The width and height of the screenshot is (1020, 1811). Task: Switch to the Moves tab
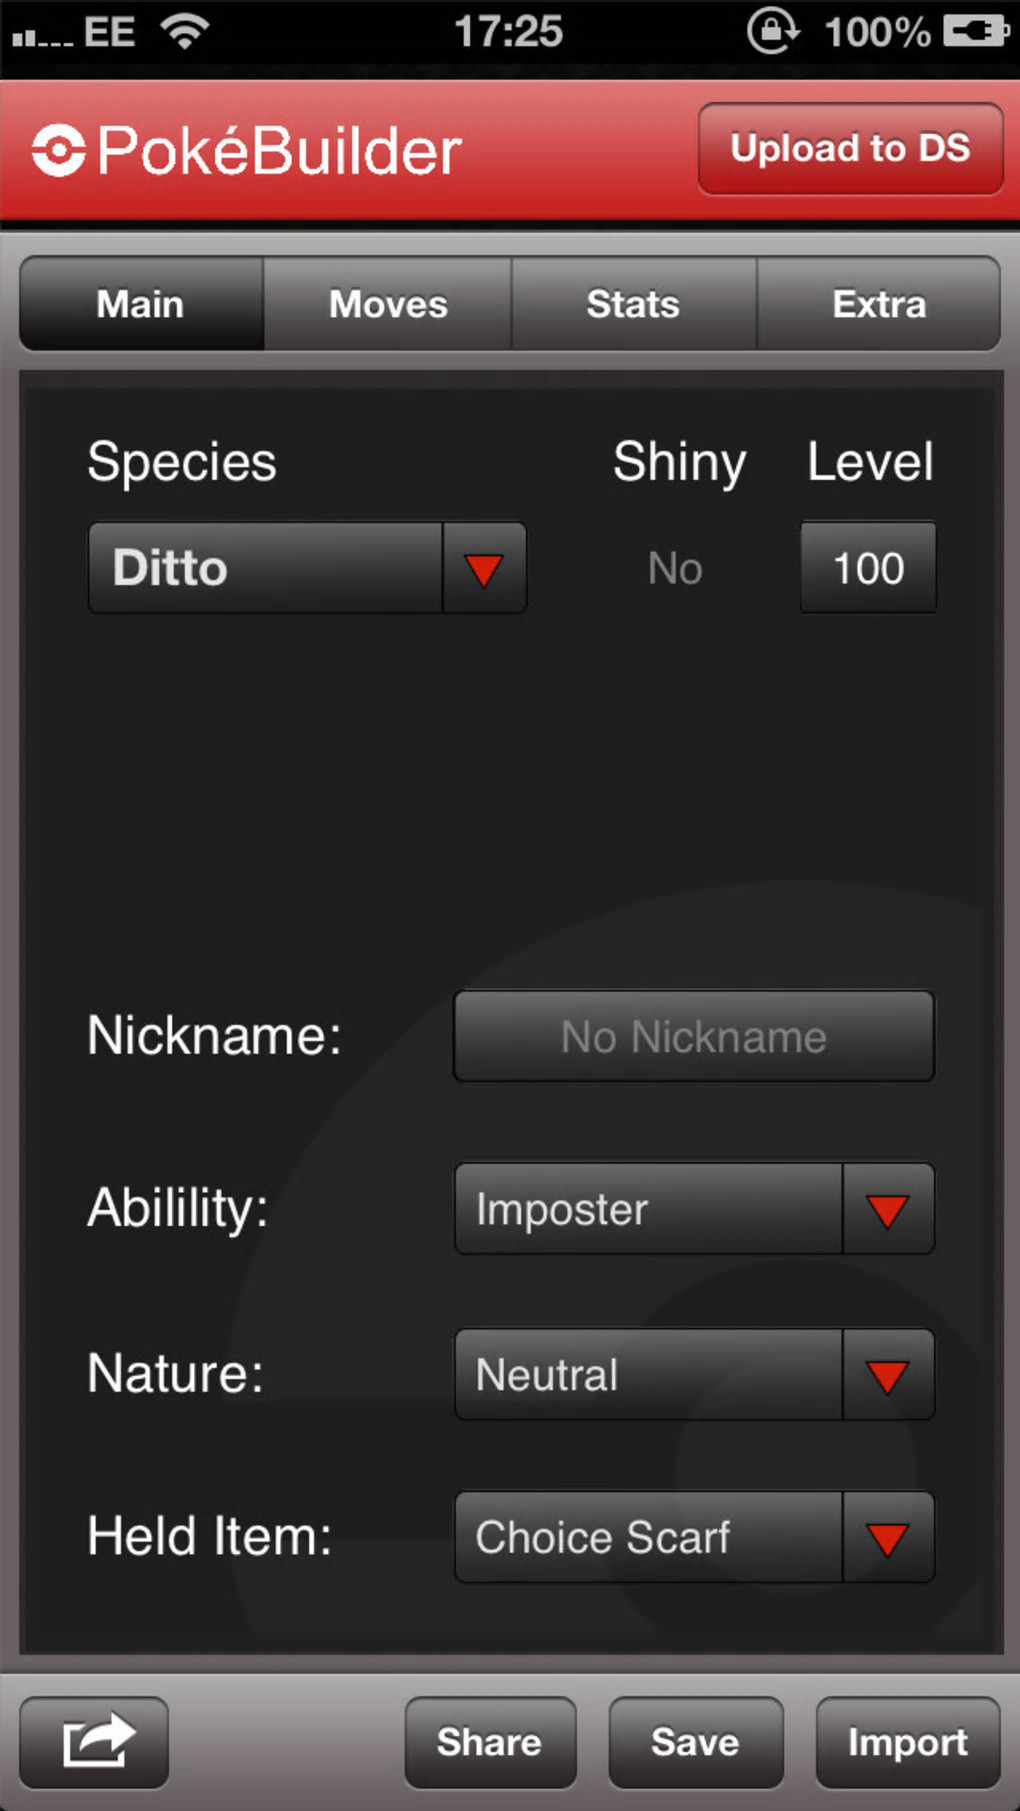click(388, 304)
